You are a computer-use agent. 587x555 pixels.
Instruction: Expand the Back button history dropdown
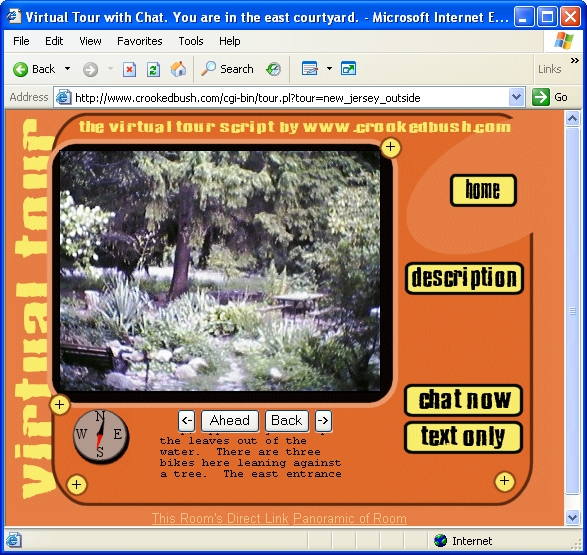click(67, 69)
